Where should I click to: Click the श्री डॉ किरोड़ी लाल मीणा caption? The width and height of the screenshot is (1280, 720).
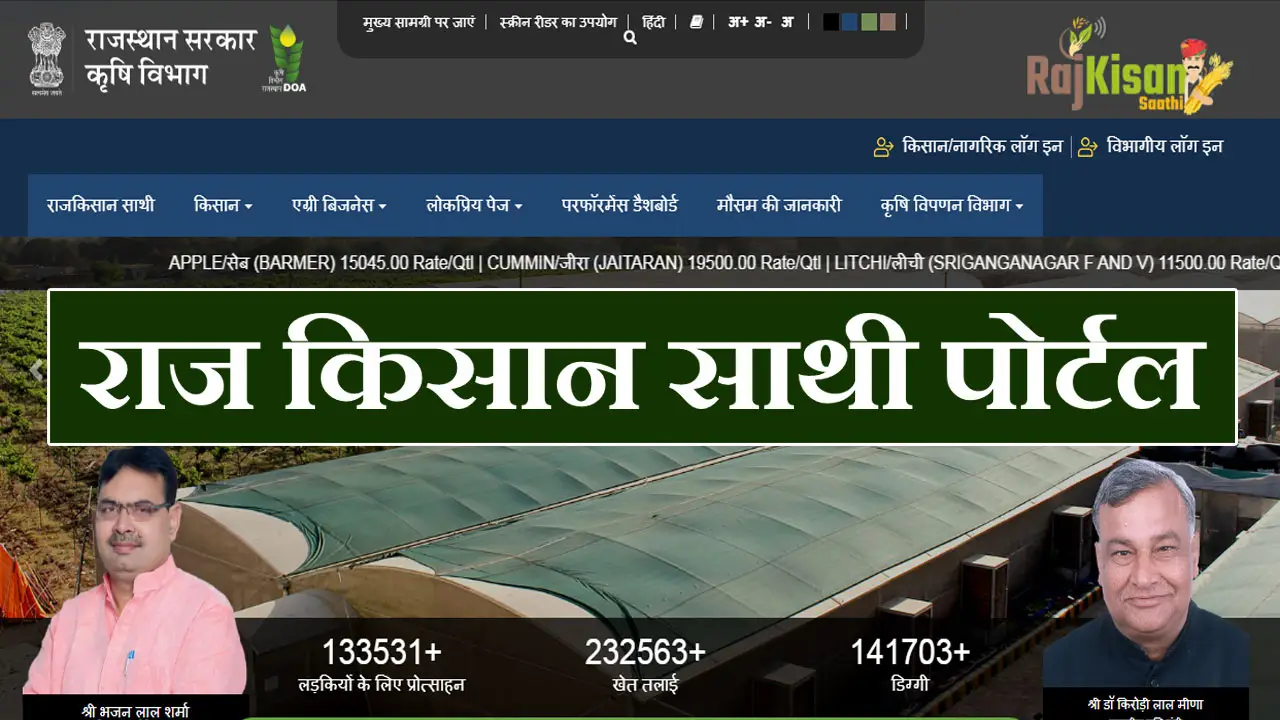1146,704
